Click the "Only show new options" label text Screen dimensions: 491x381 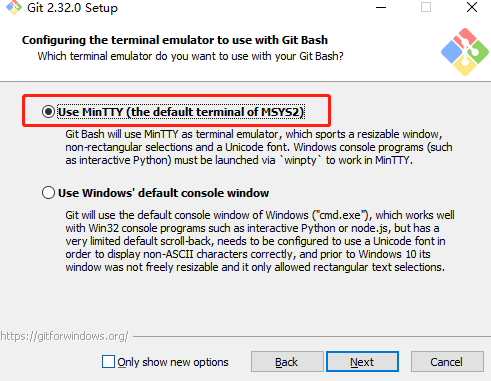point(173,362)
